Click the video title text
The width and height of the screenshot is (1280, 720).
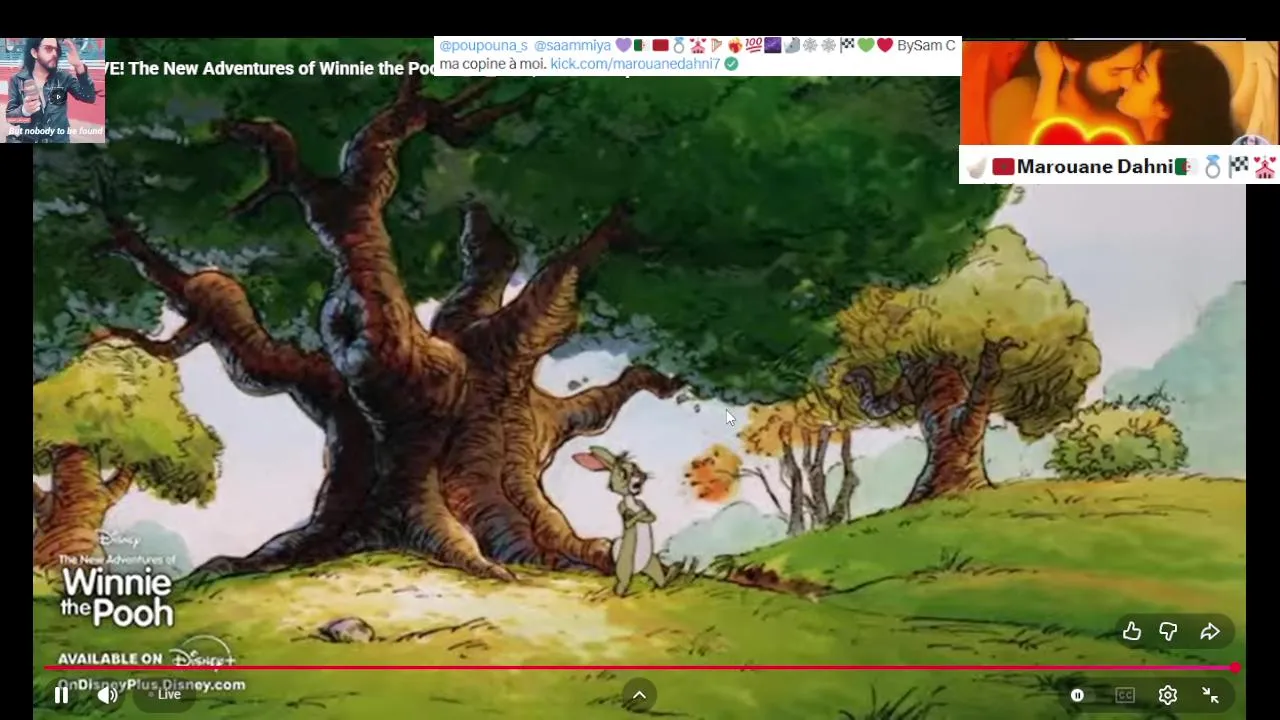pos(270,68)
